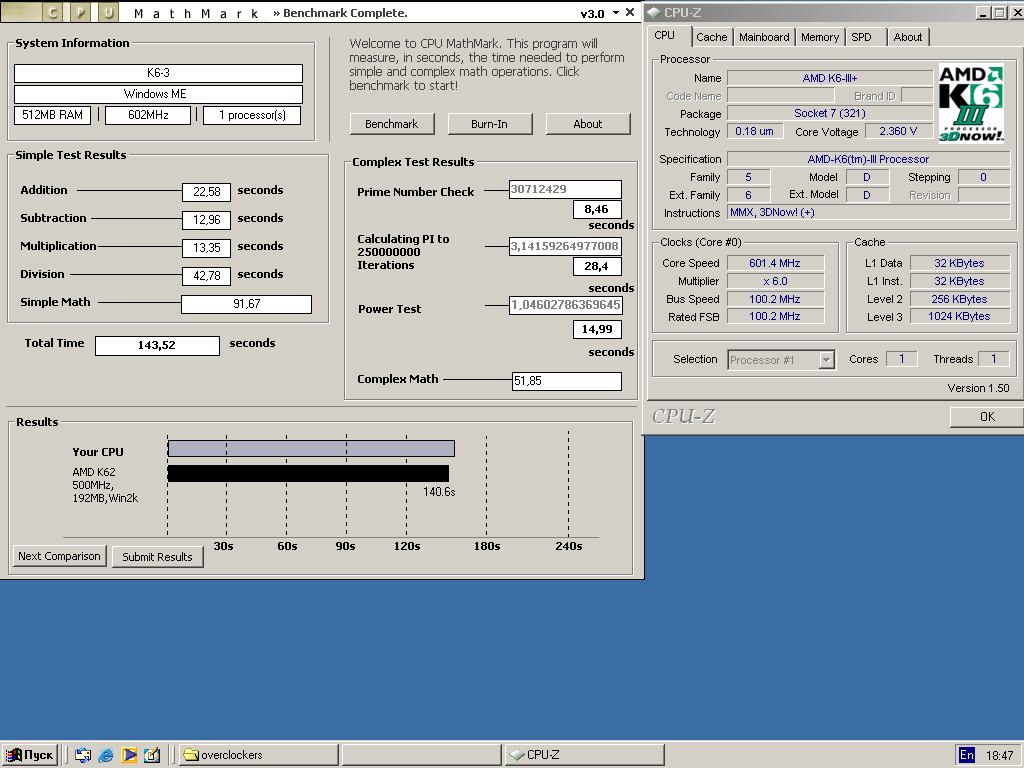Click the 18:47 clock in the tray
This screenshot has width=1024, height=768.
999,756
